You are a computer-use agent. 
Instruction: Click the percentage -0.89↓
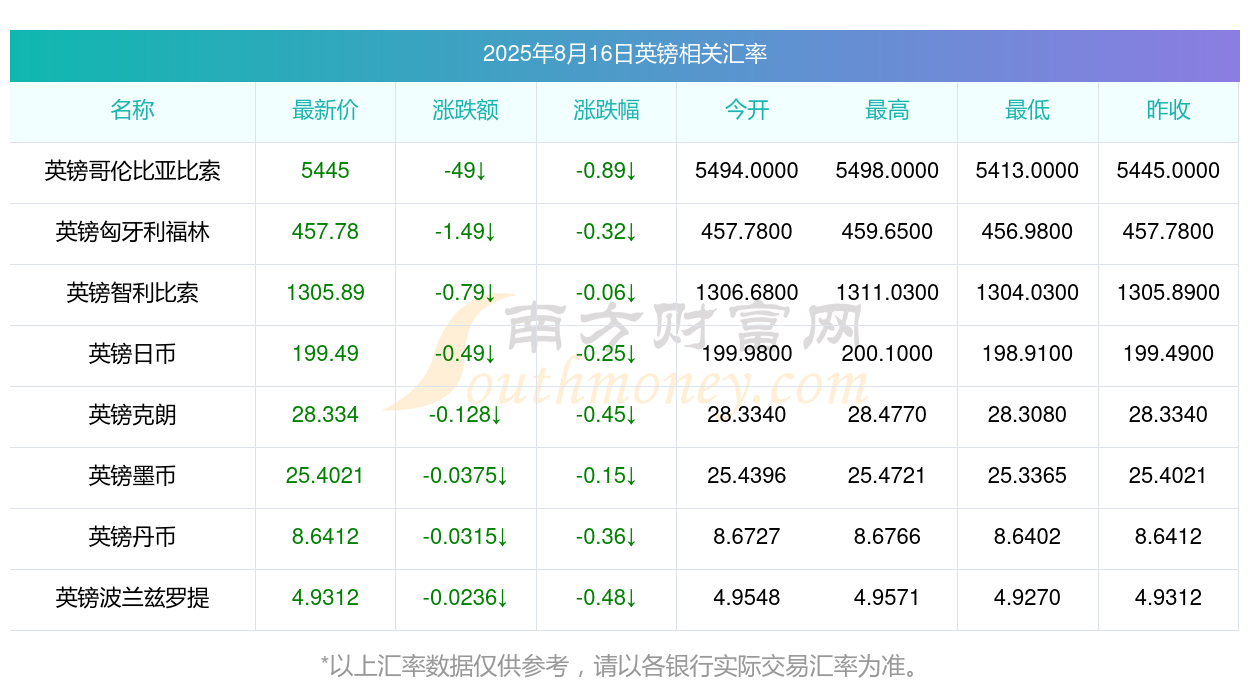606,171
